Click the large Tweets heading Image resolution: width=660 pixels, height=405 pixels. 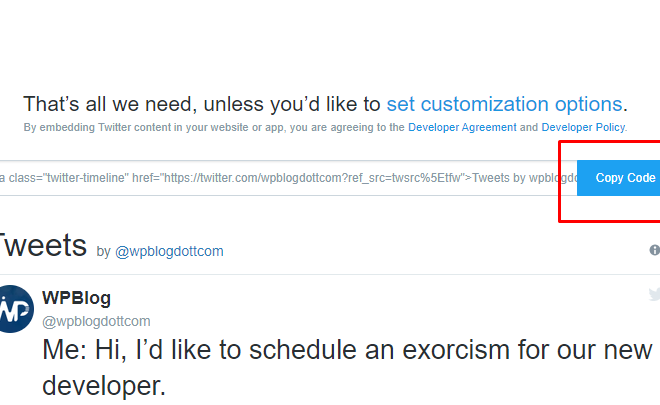pyautogui.click(x=43, y=245)
